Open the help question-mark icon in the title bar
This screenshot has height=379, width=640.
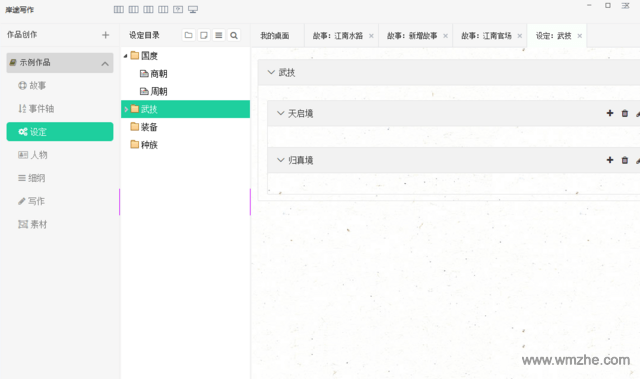178,9
